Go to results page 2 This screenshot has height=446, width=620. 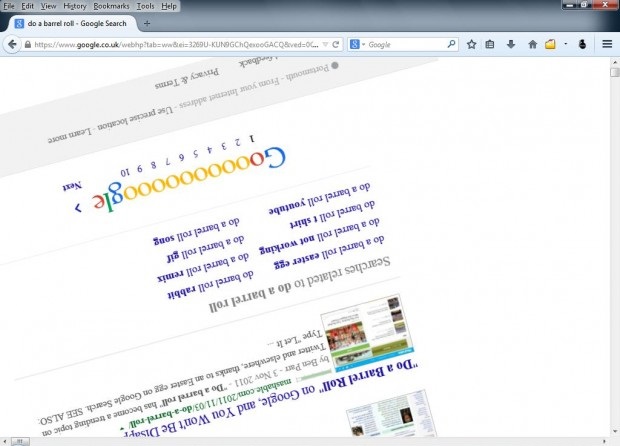237,142
